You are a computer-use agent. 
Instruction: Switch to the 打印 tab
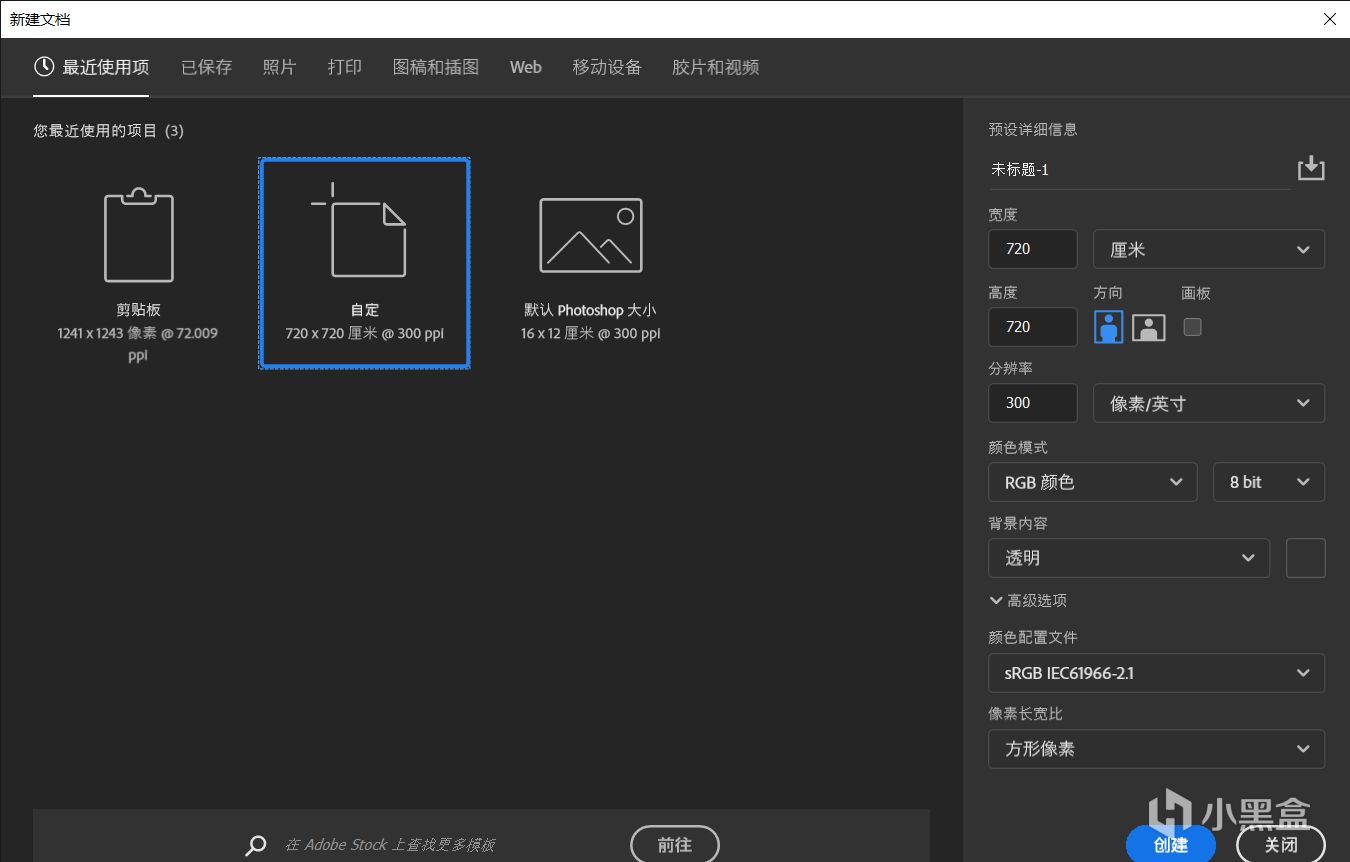(x=344, y=67)
